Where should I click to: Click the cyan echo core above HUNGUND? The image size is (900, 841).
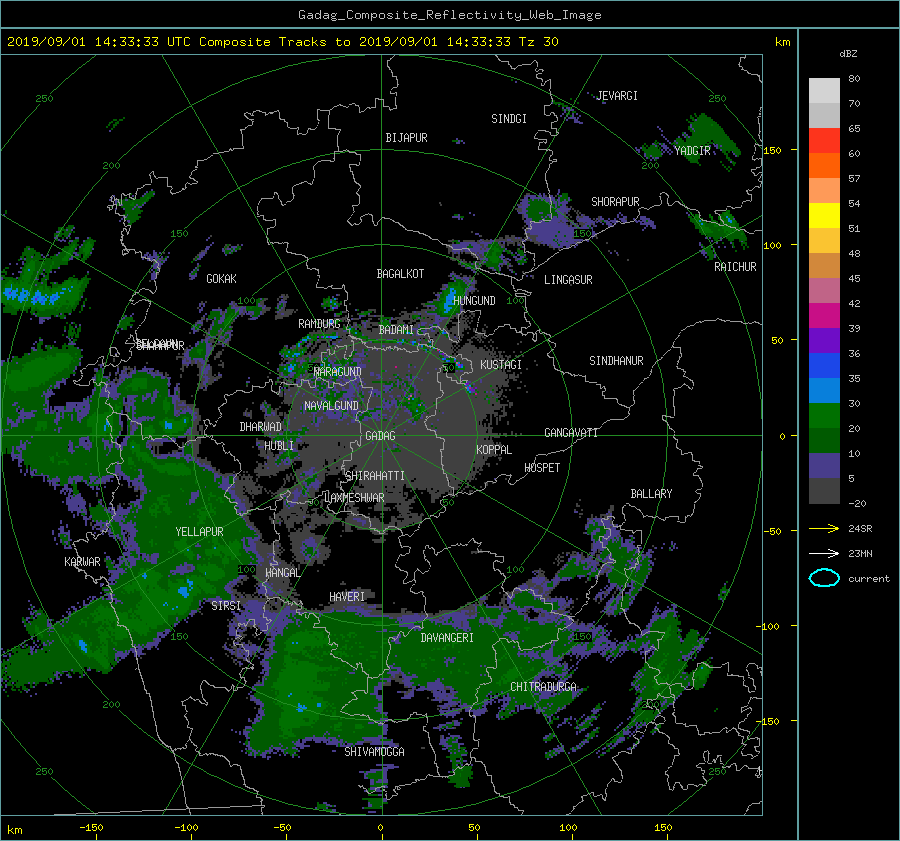[449, 302]
